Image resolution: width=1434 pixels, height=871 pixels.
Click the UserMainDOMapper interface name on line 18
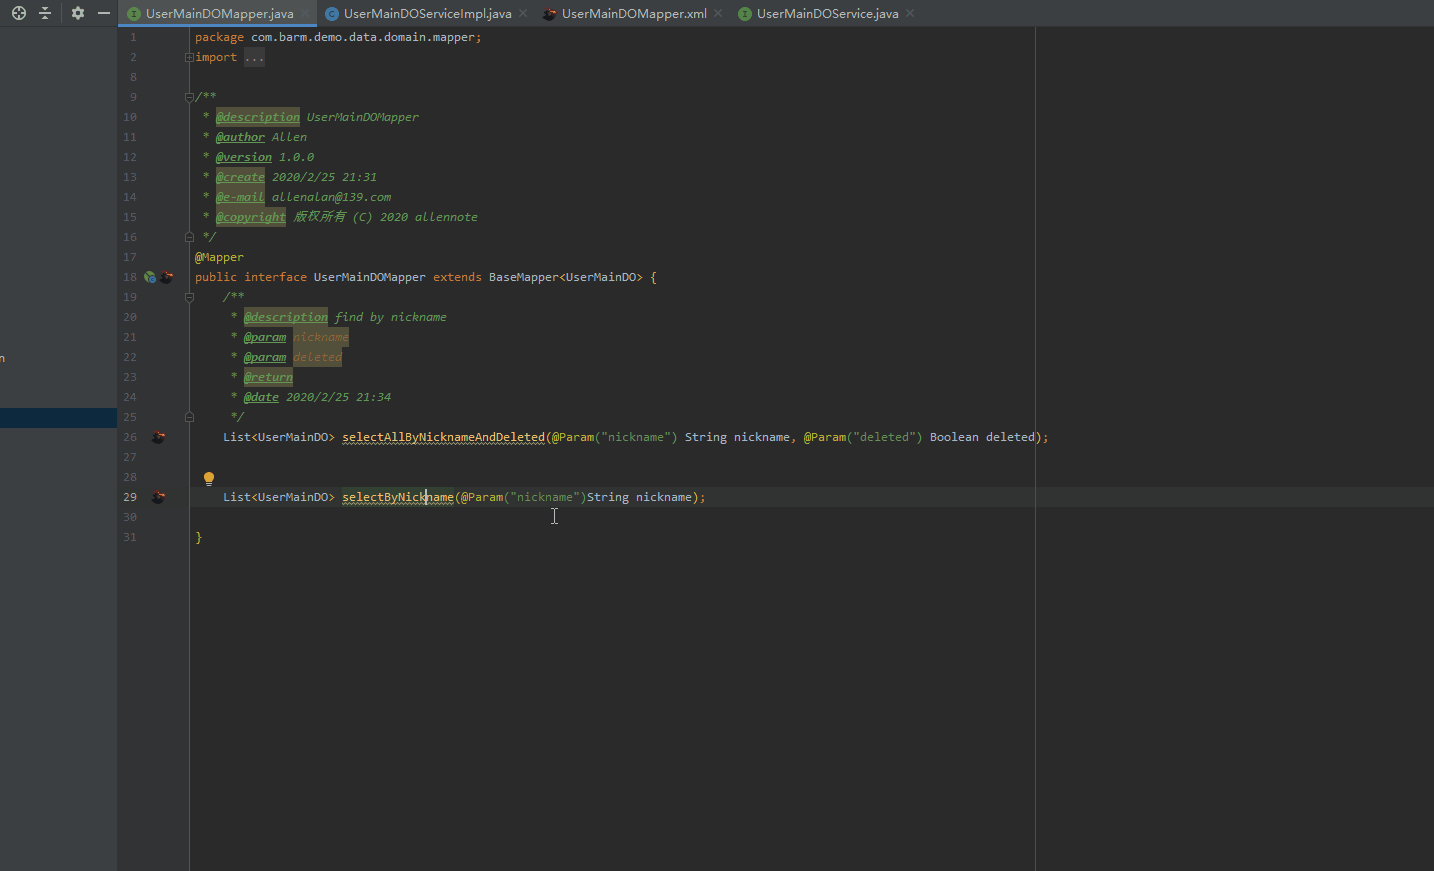coord(369,277)
